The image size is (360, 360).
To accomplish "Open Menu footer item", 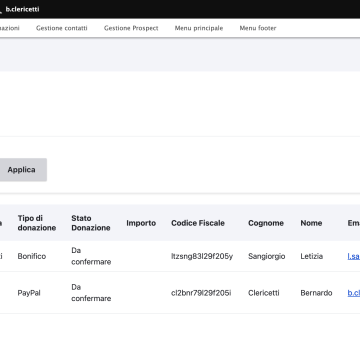I will coord(258,28).
